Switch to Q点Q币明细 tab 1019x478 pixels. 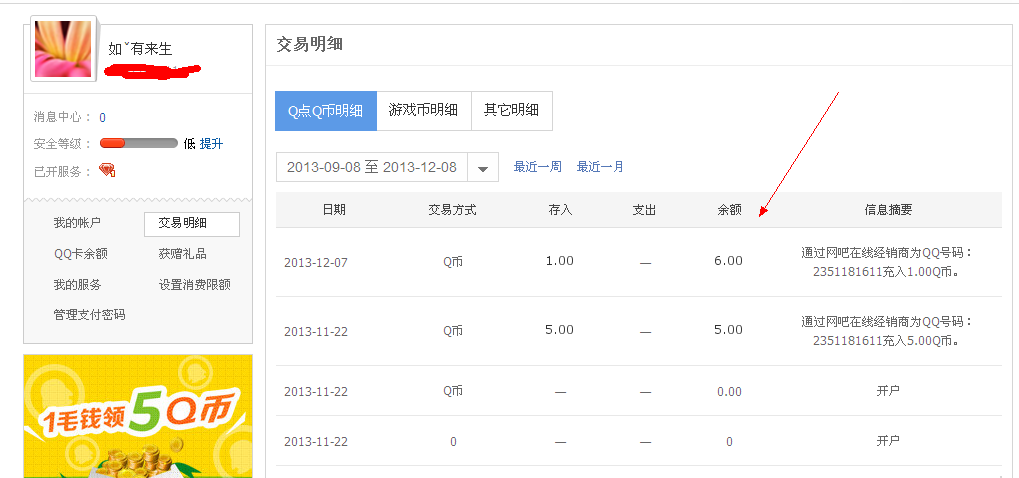tap(326, 111)
